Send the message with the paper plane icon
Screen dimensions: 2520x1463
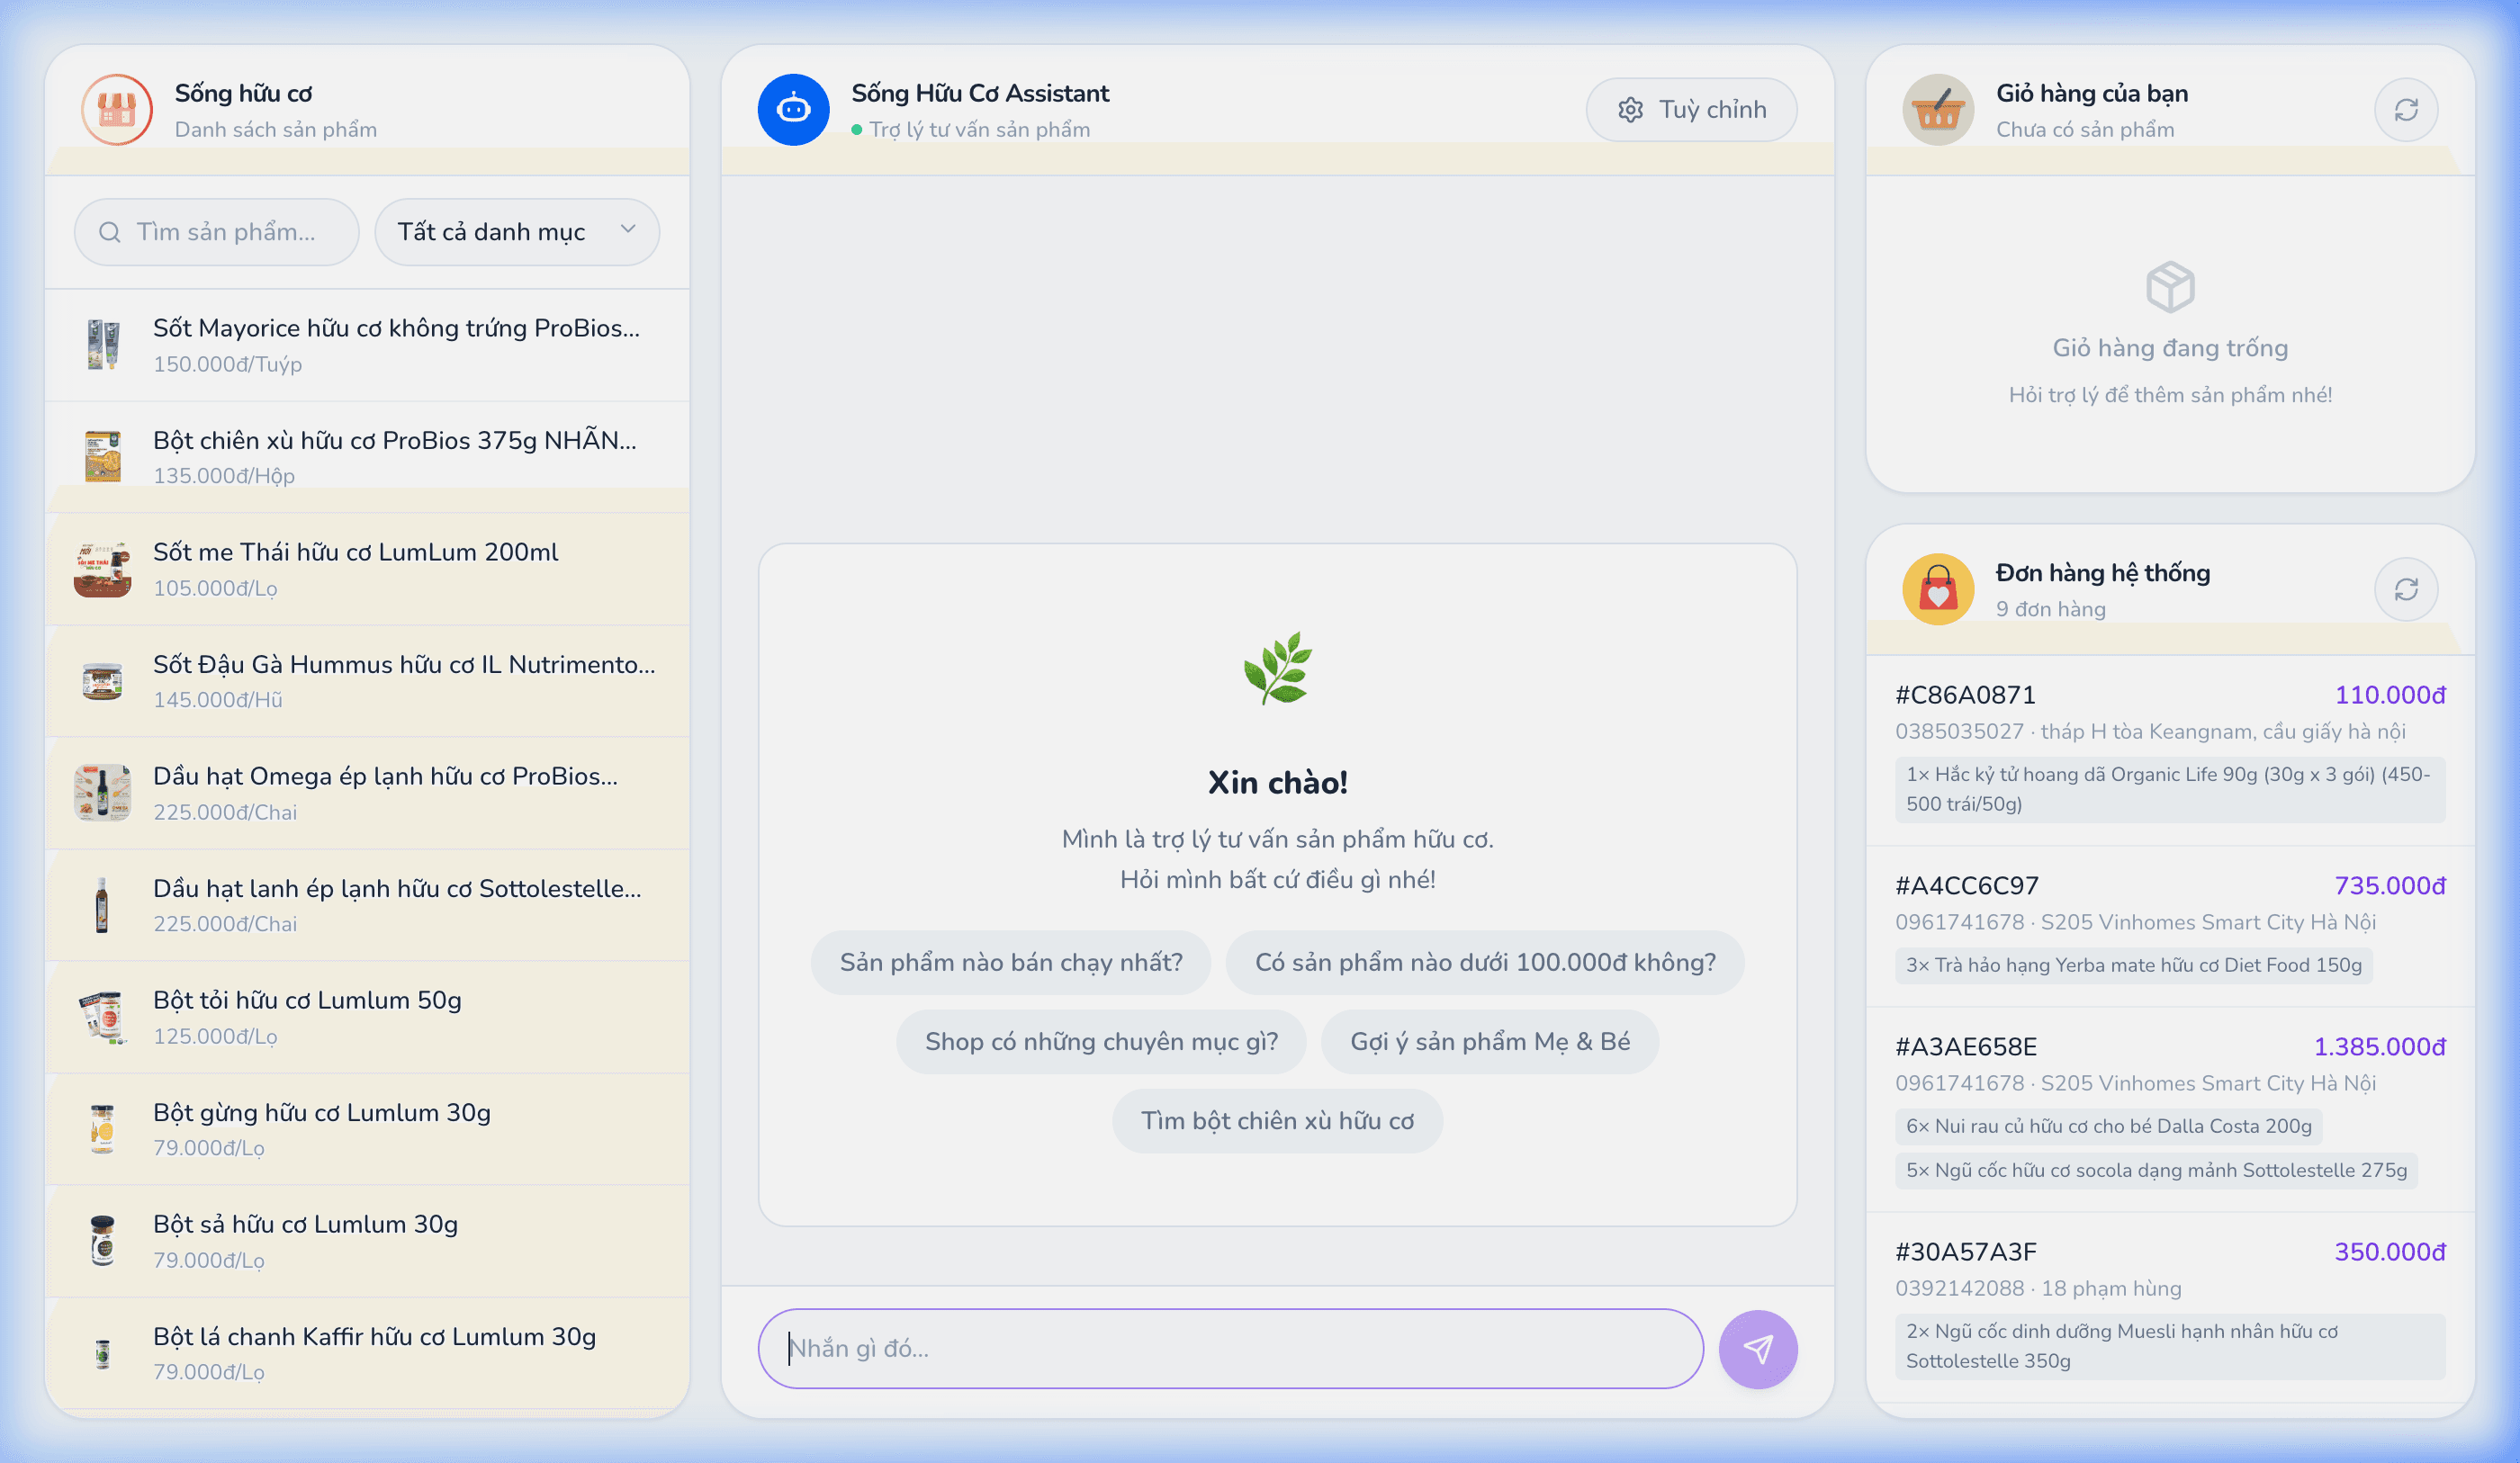(x=1757, y=1348)
